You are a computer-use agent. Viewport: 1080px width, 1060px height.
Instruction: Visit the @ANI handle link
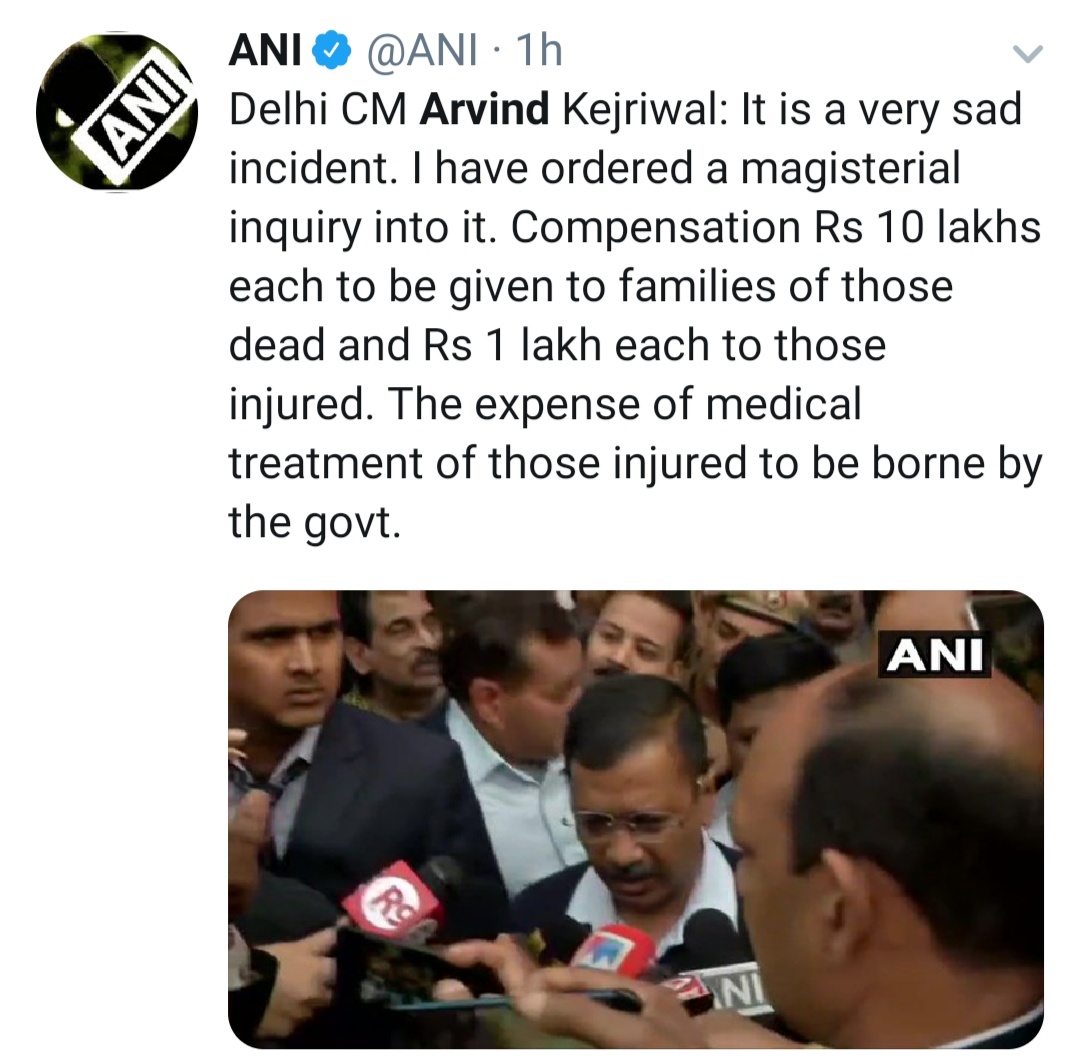(x=422, y=50)
